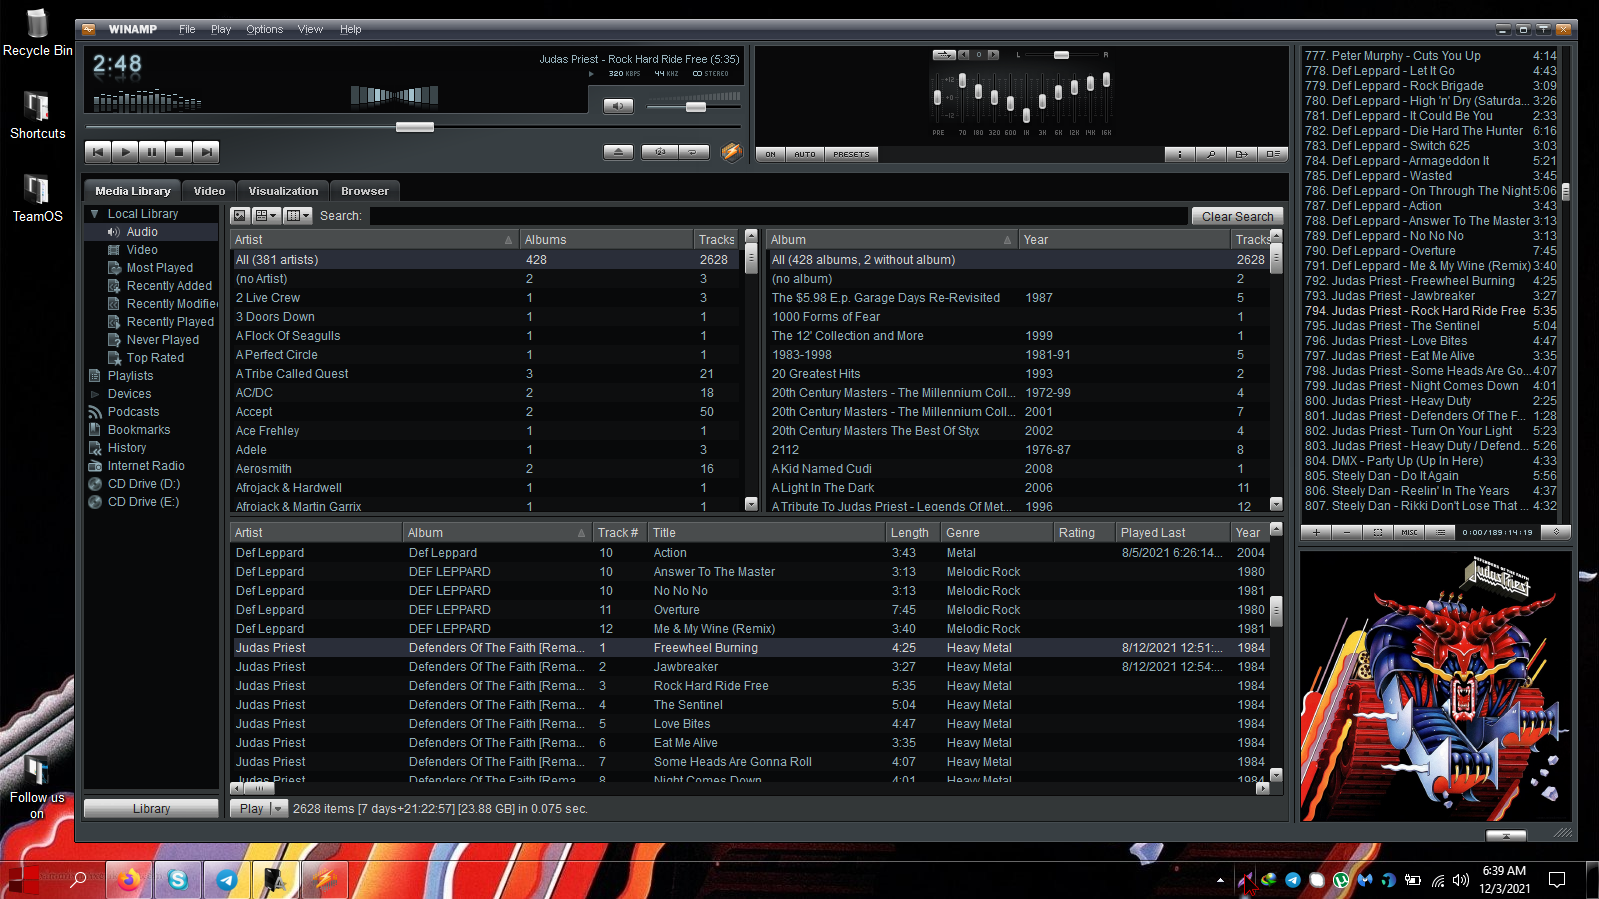Click the Winamp lightning bolt logo icon

[732, 152]
